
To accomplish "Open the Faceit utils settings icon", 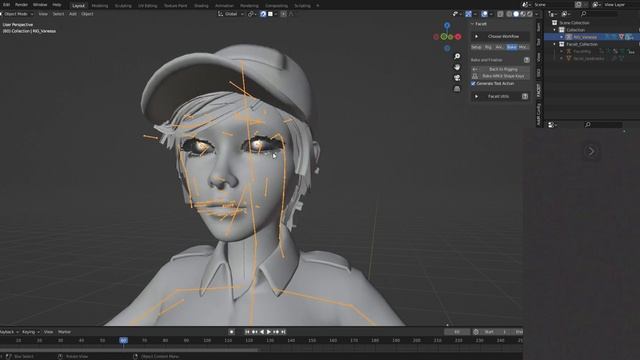I will 525,96.
